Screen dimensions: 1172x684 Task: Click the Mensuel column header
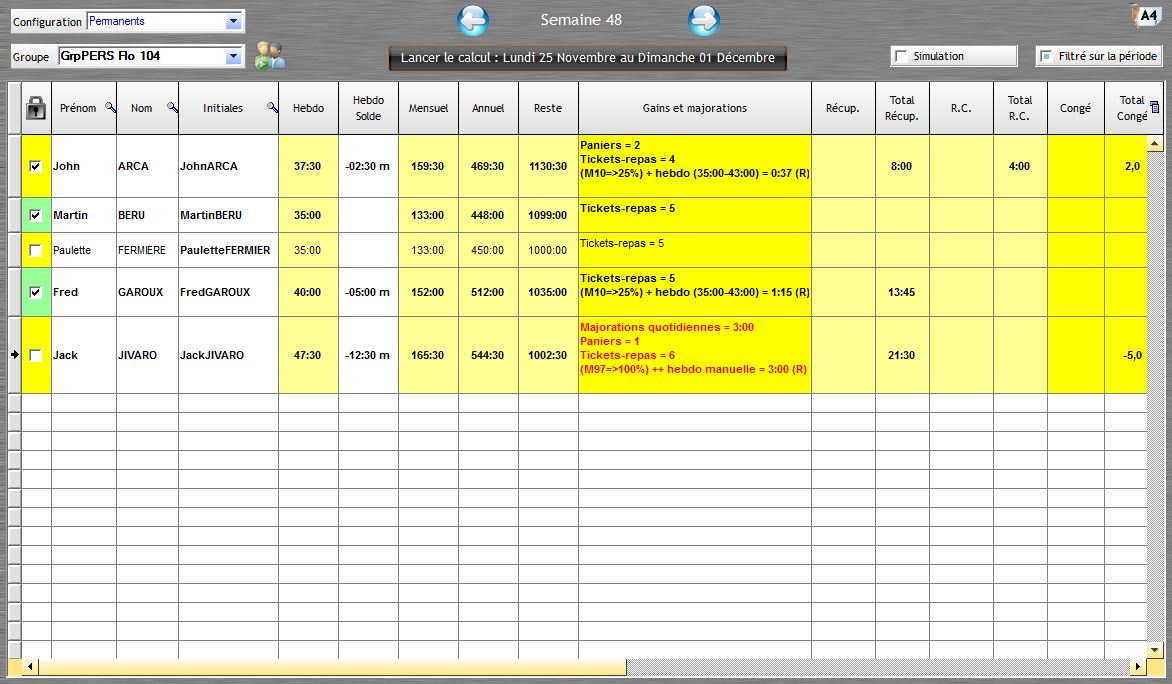point(428,108)
